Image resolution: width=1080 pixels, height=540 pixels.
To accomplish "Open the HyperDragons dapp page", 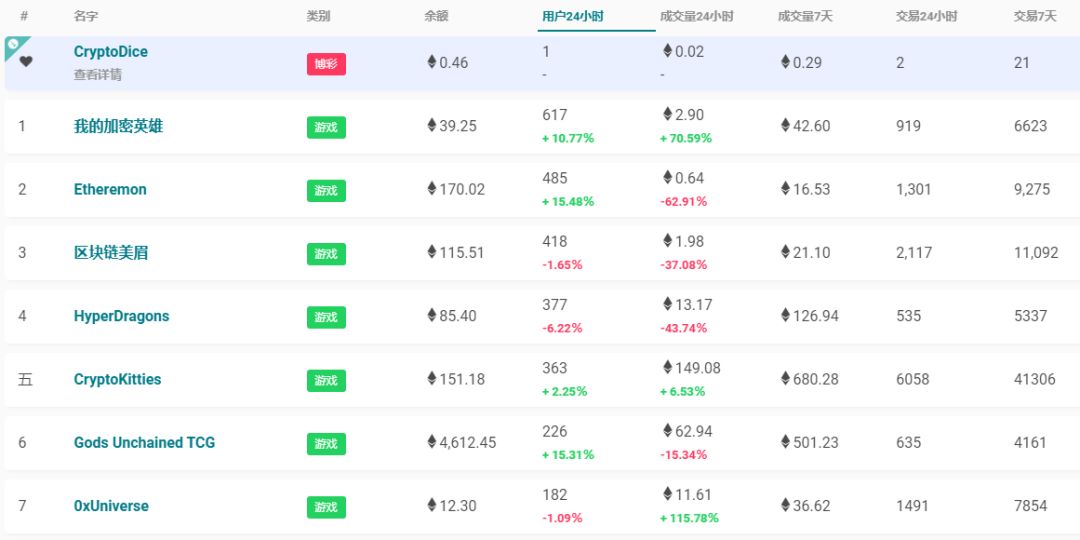I will [121, 316].
